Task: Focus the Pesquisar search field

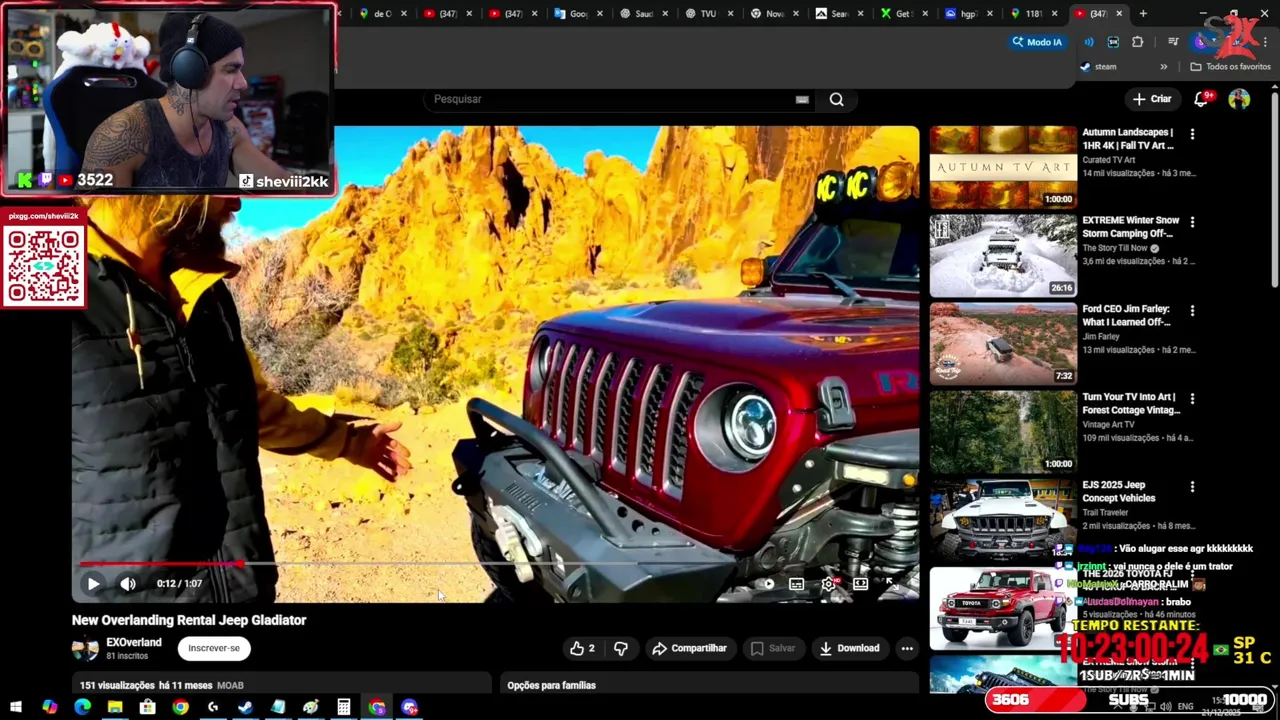Action: [x=610, y=99]
